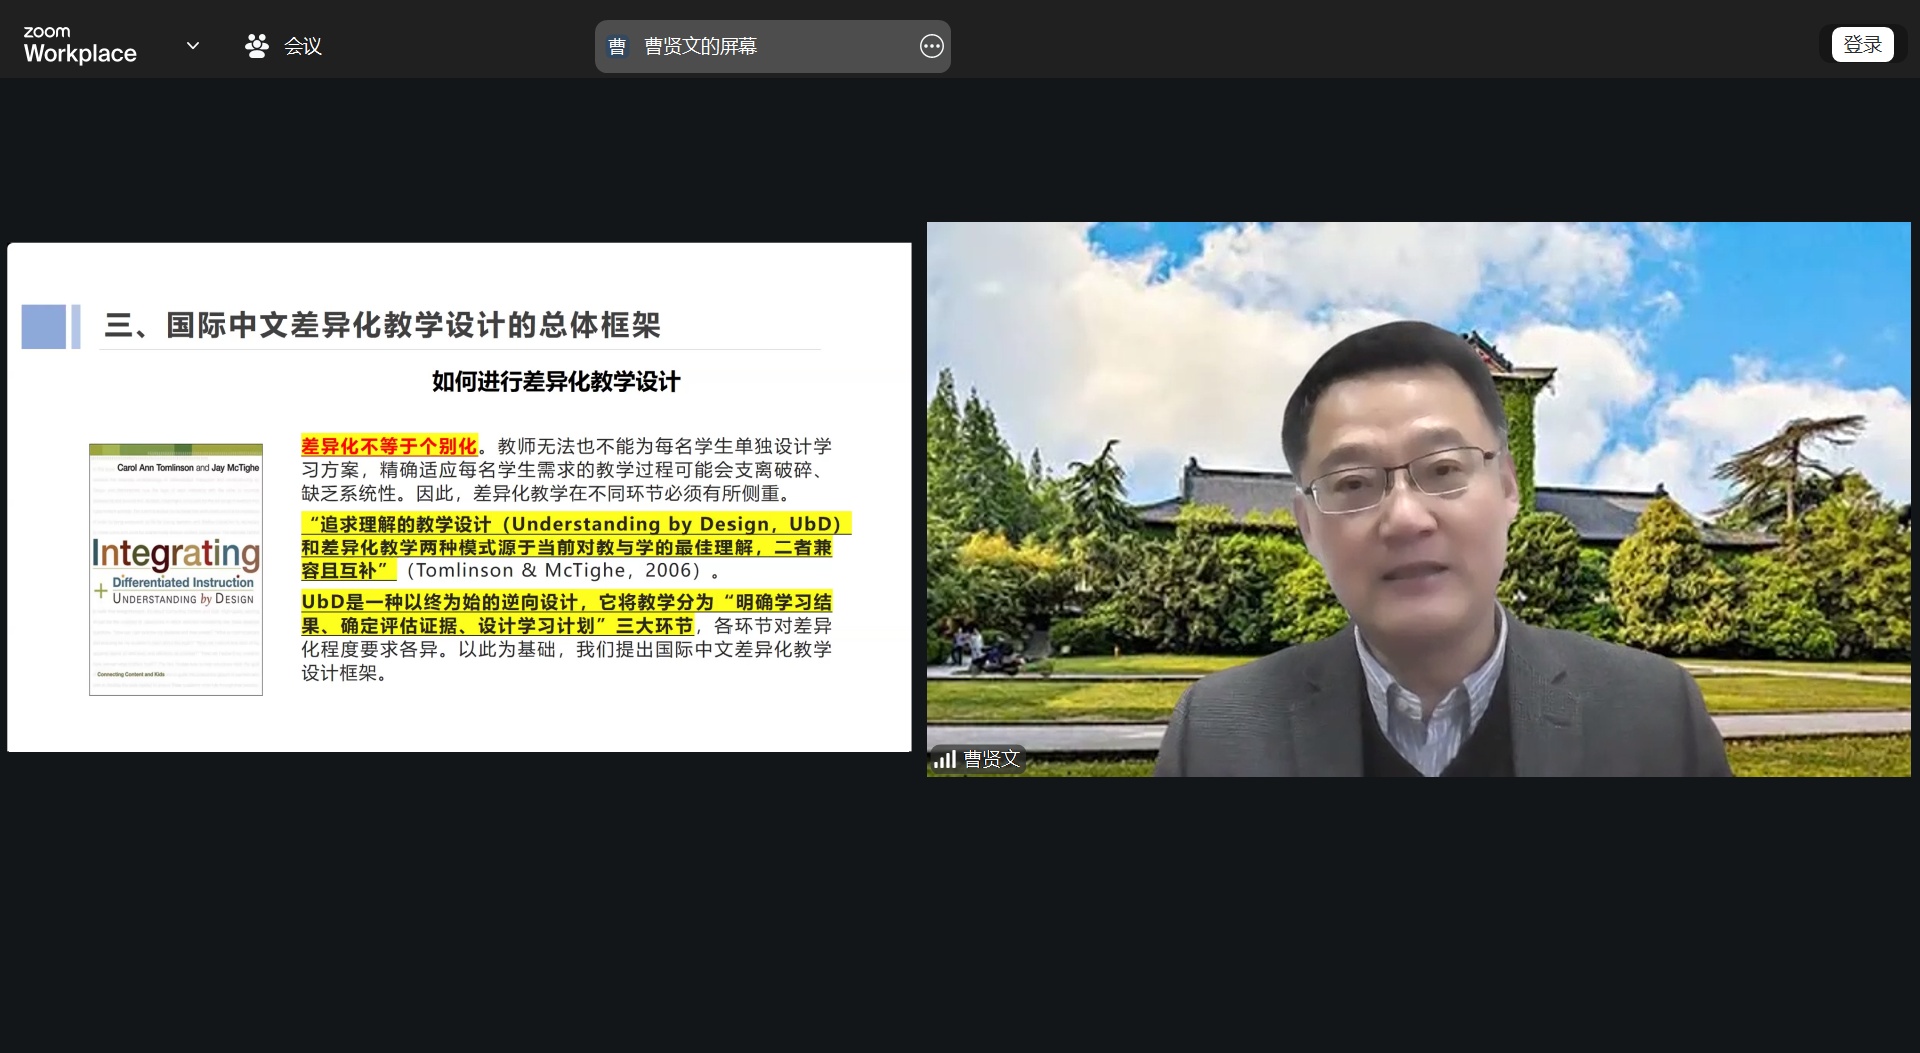This screenshot has height=1053, width=1920.
Task: Click the slide's final line 设计框架。
Action: [x=344, y=673]
